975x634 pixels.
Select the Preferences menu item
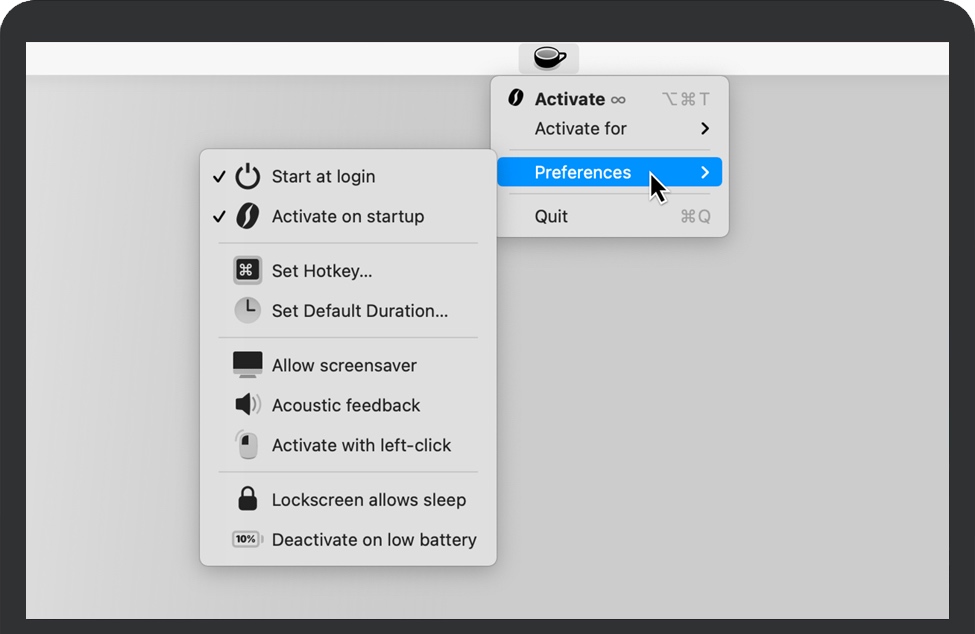click(x=583, y=172)
